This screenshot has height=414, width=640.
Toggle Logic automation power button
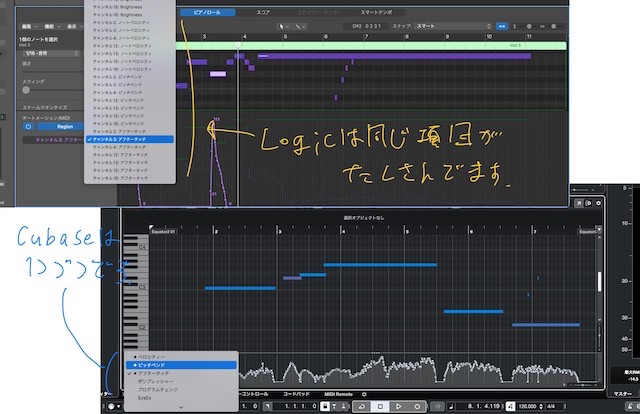pos(28,127)
